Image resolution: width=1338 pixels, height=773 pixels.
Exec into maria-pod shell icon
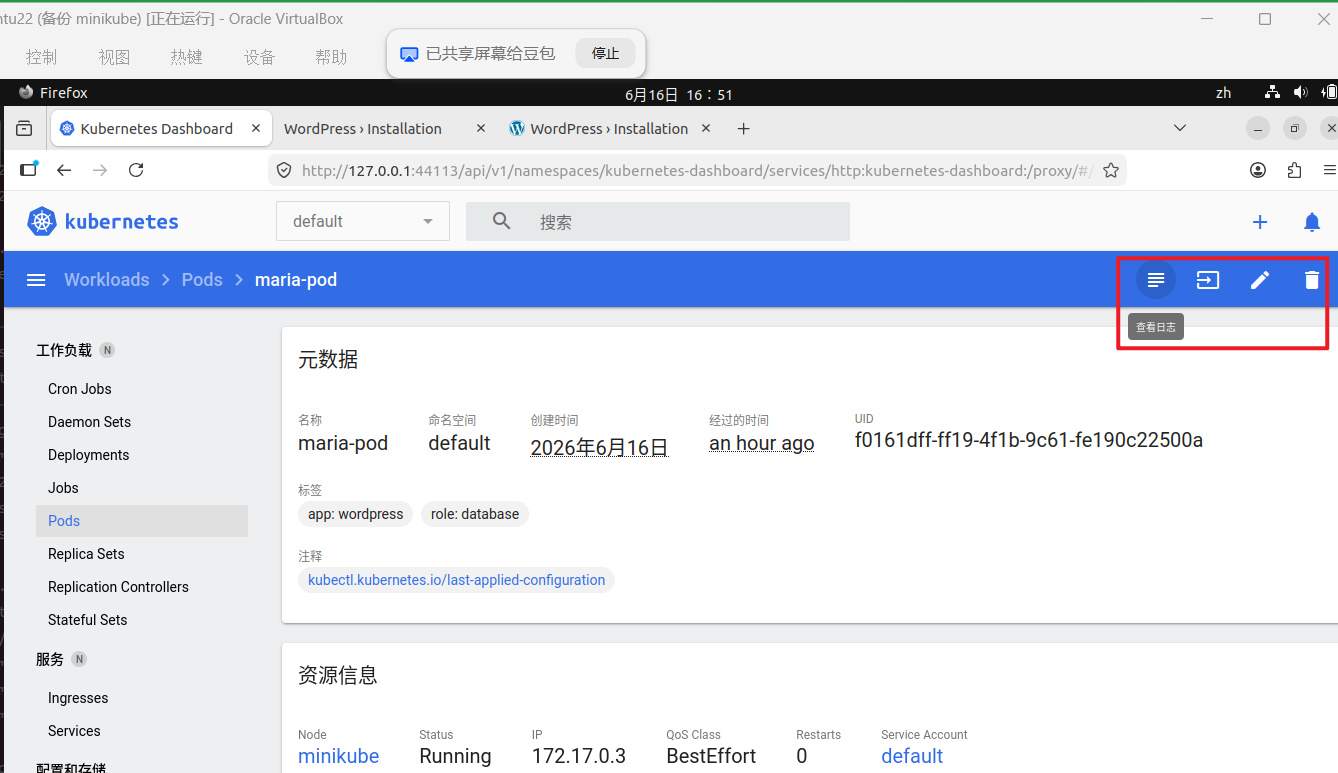pos(1208,280)
